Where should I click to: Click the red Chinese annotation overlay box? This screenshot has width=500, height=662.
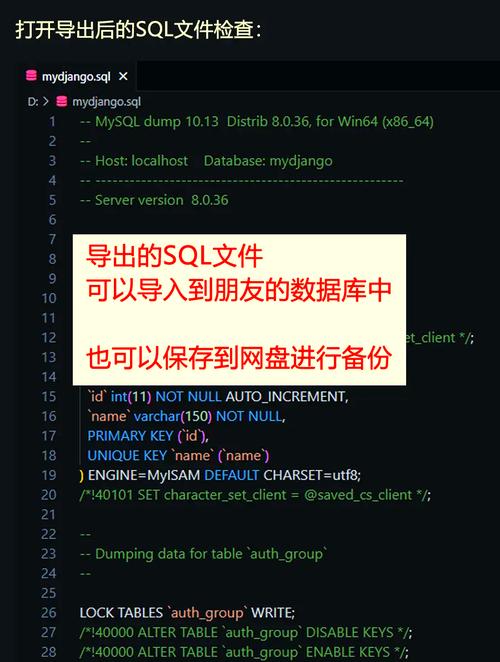coord(239,309)
